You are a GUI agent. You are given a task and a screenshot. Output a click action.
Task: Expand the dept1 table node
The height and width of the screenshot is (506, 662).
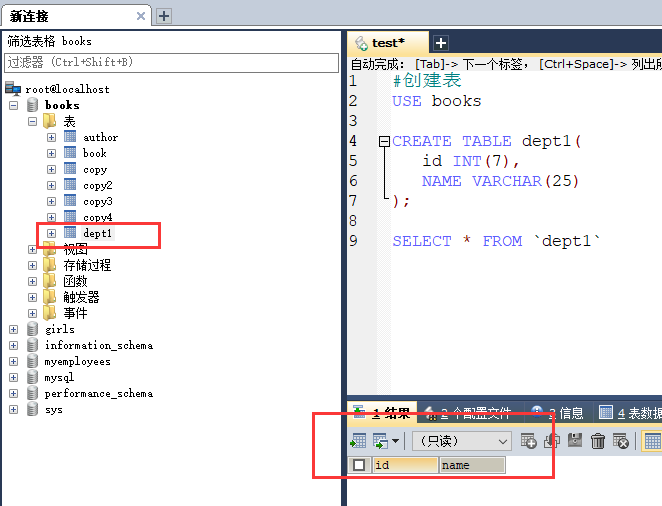tap(52, 233)
